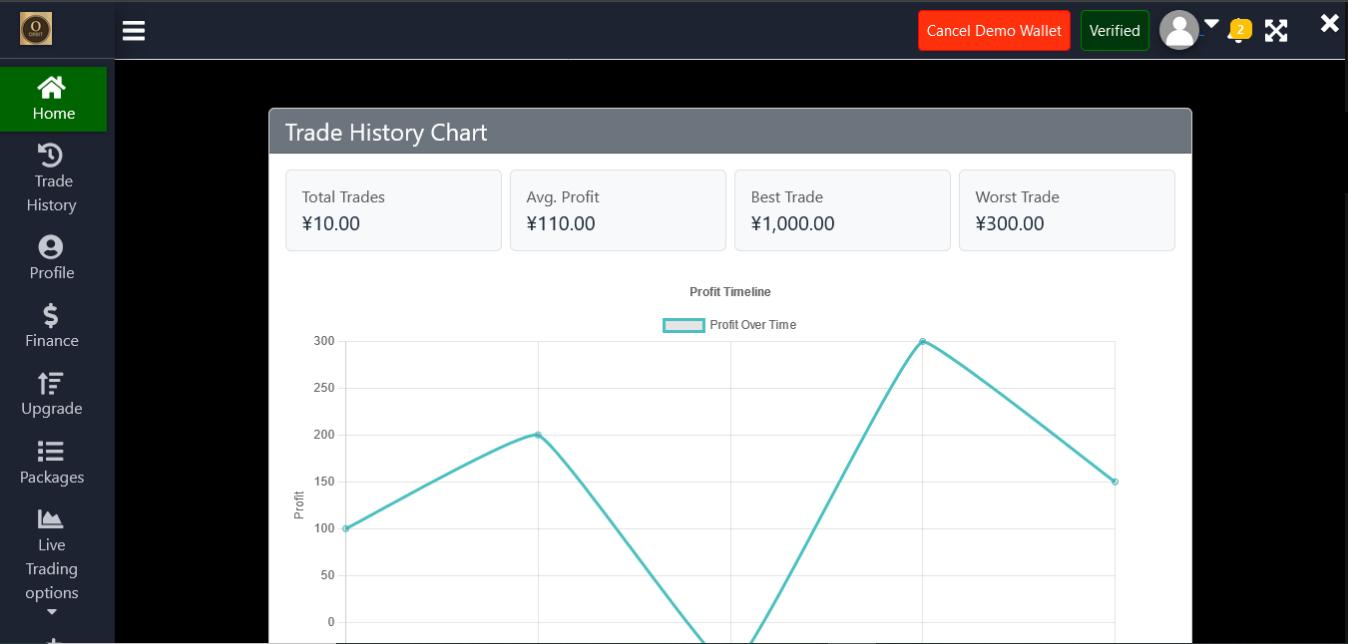The width and height of the screenshot is (1348, 644).
Task: Open the Home sidebar item
Action: pyautogui.click(x=53, y=99)
